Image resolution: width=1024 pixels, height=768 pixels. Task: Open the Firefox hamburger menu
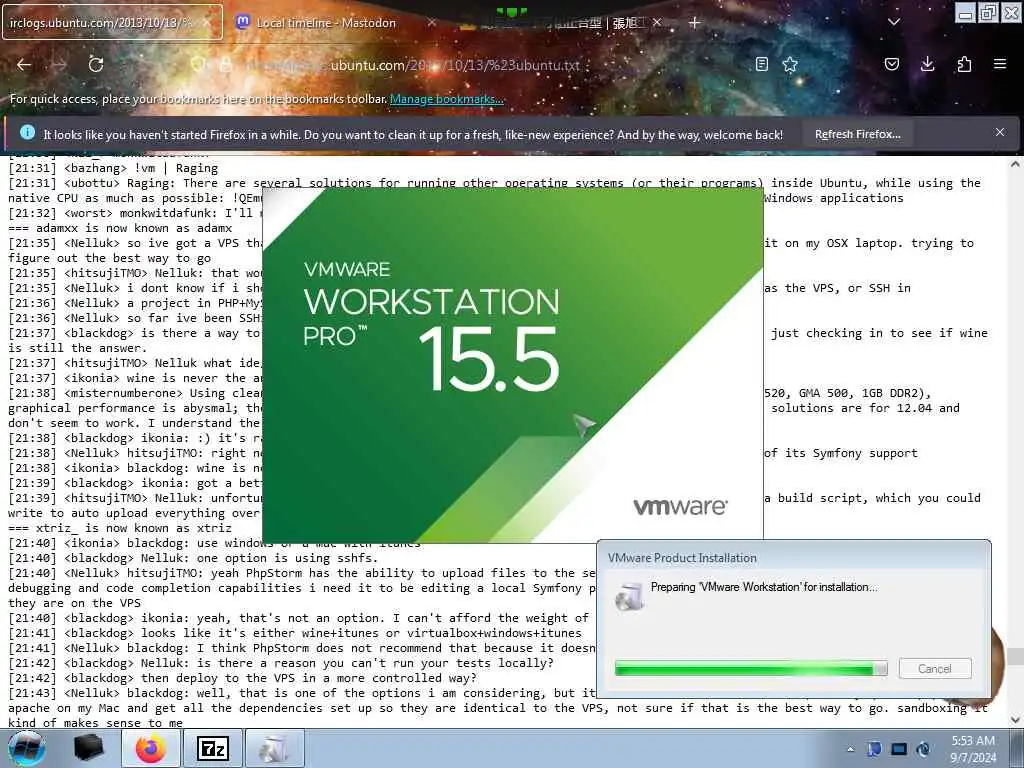(1000, 64)
